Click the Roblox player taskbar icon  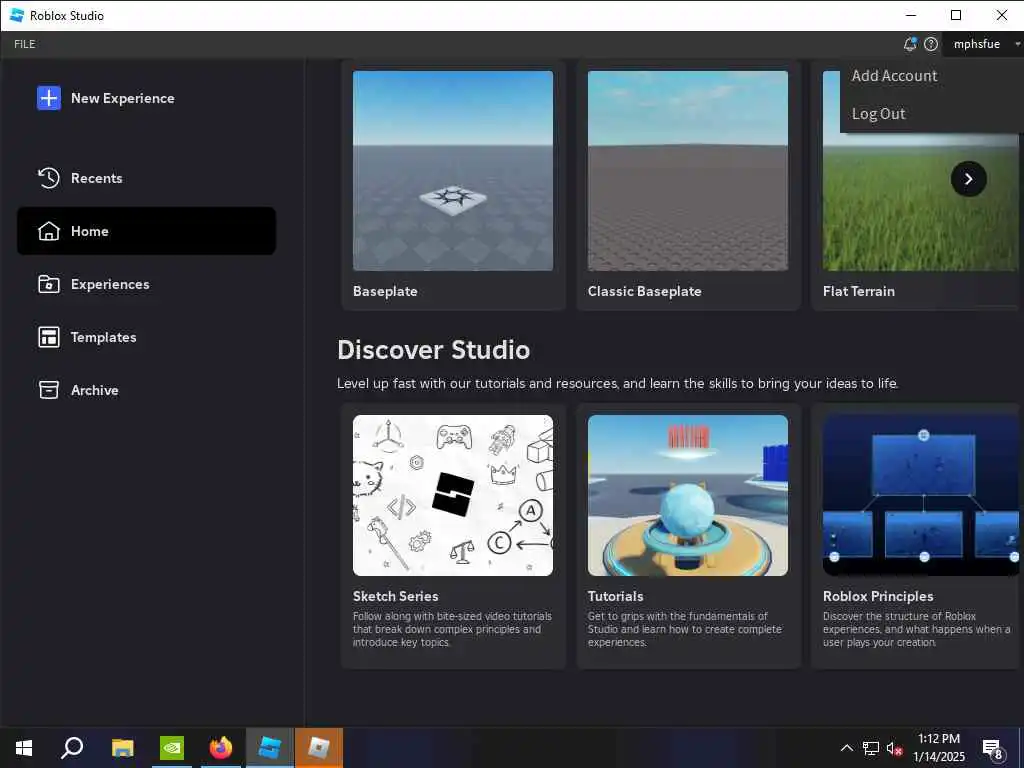[319, 748]
